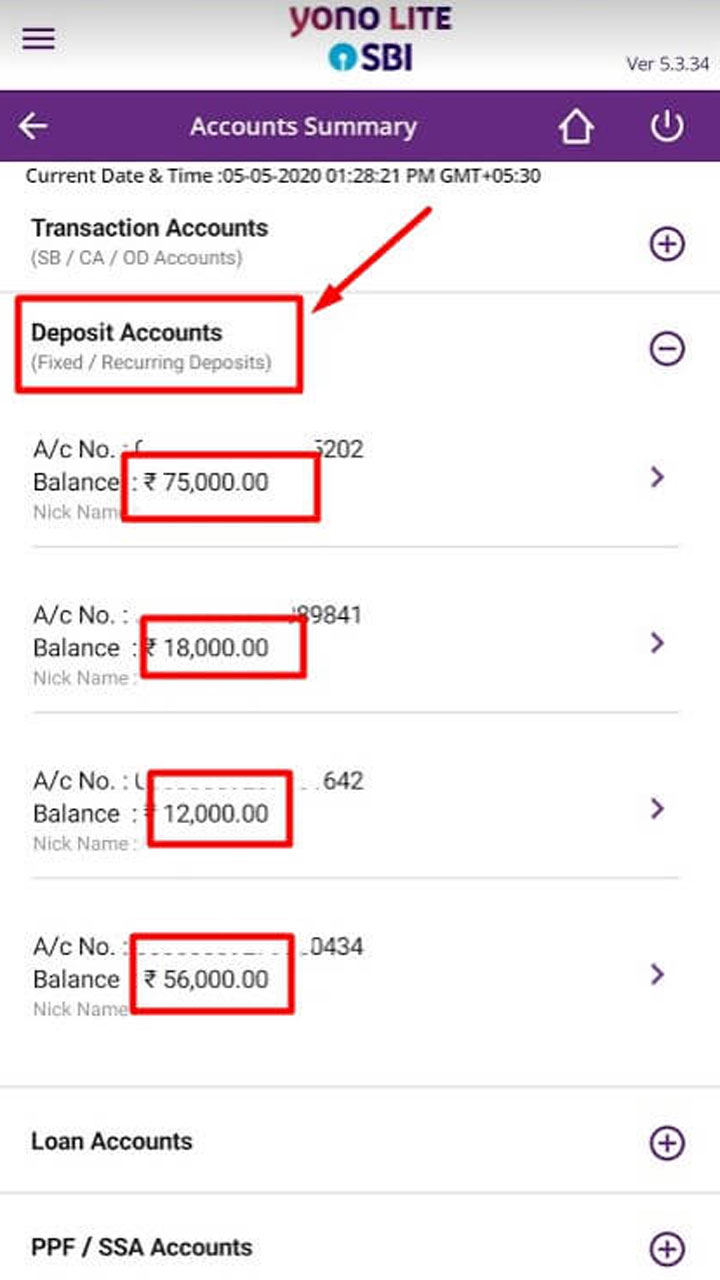Viewport: 720px width, 1280px height.
Task: Select the Deposit Accounts heading
Action: (127, 333)
